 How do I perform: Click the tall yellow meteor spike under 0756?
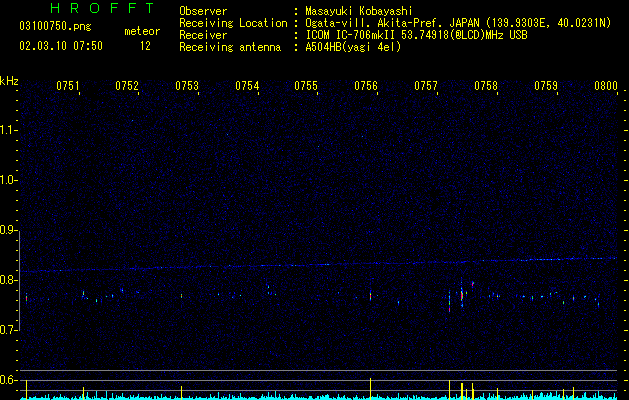[370, 388]
